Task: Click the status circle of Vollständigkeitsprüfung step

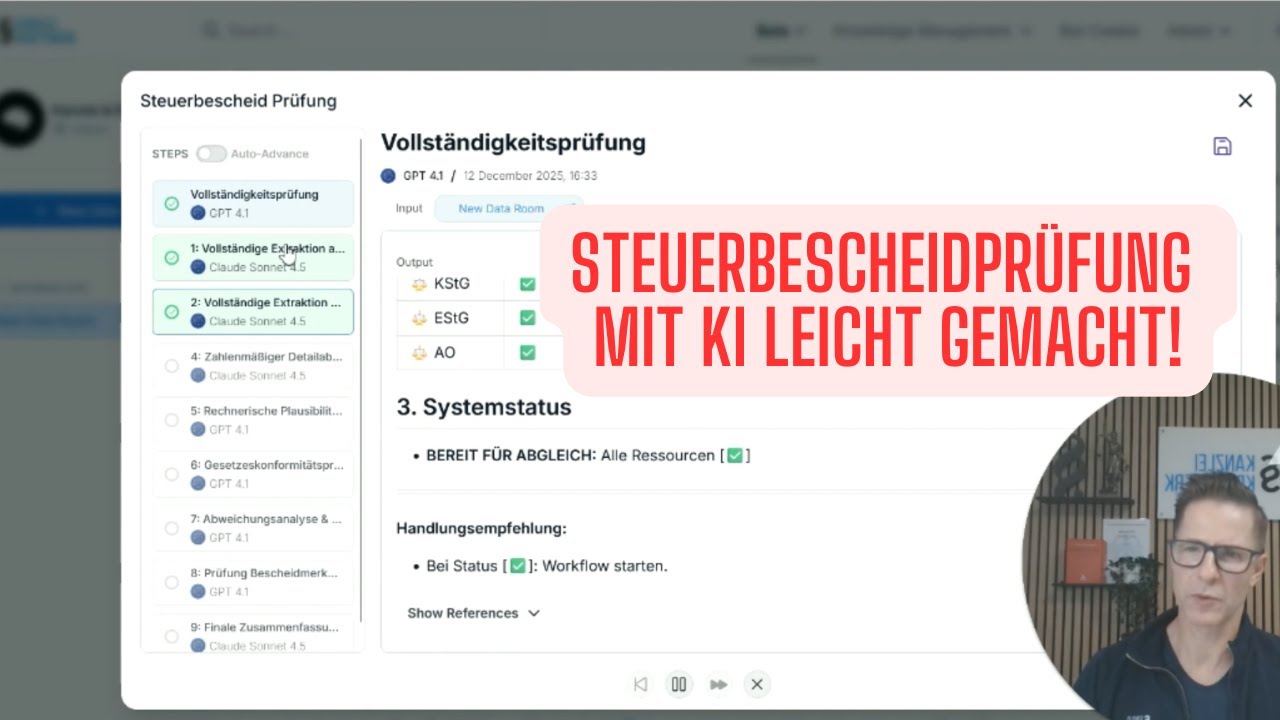Action: (x=171, y=204)
